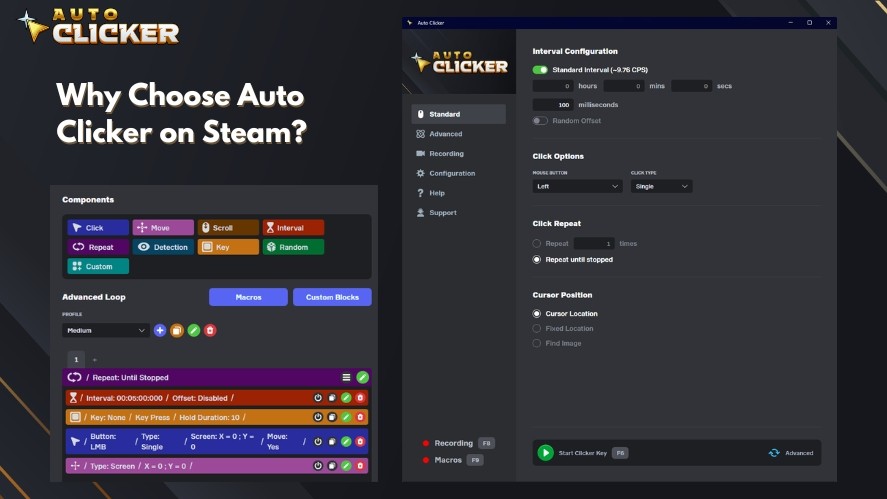
Task: Delete the Interval row with trash icon
Action: (360, 398)
